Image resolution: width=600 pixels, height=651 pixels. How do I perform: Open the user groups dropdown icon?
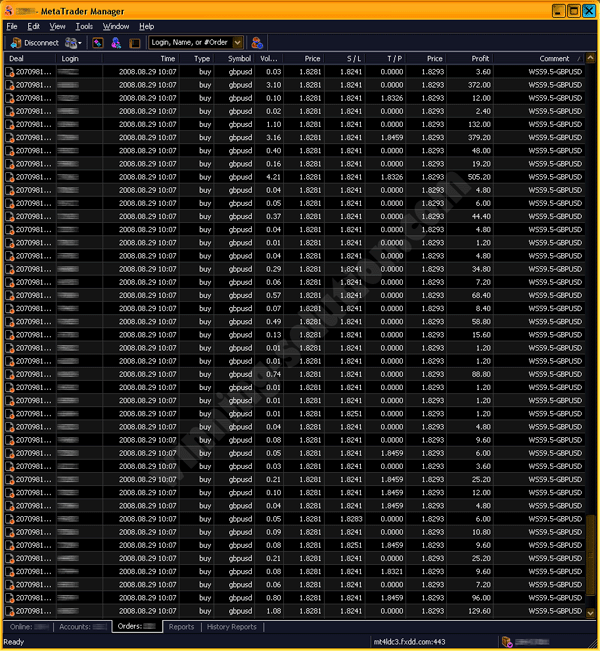pyautogui.click(x=74, y=43)
